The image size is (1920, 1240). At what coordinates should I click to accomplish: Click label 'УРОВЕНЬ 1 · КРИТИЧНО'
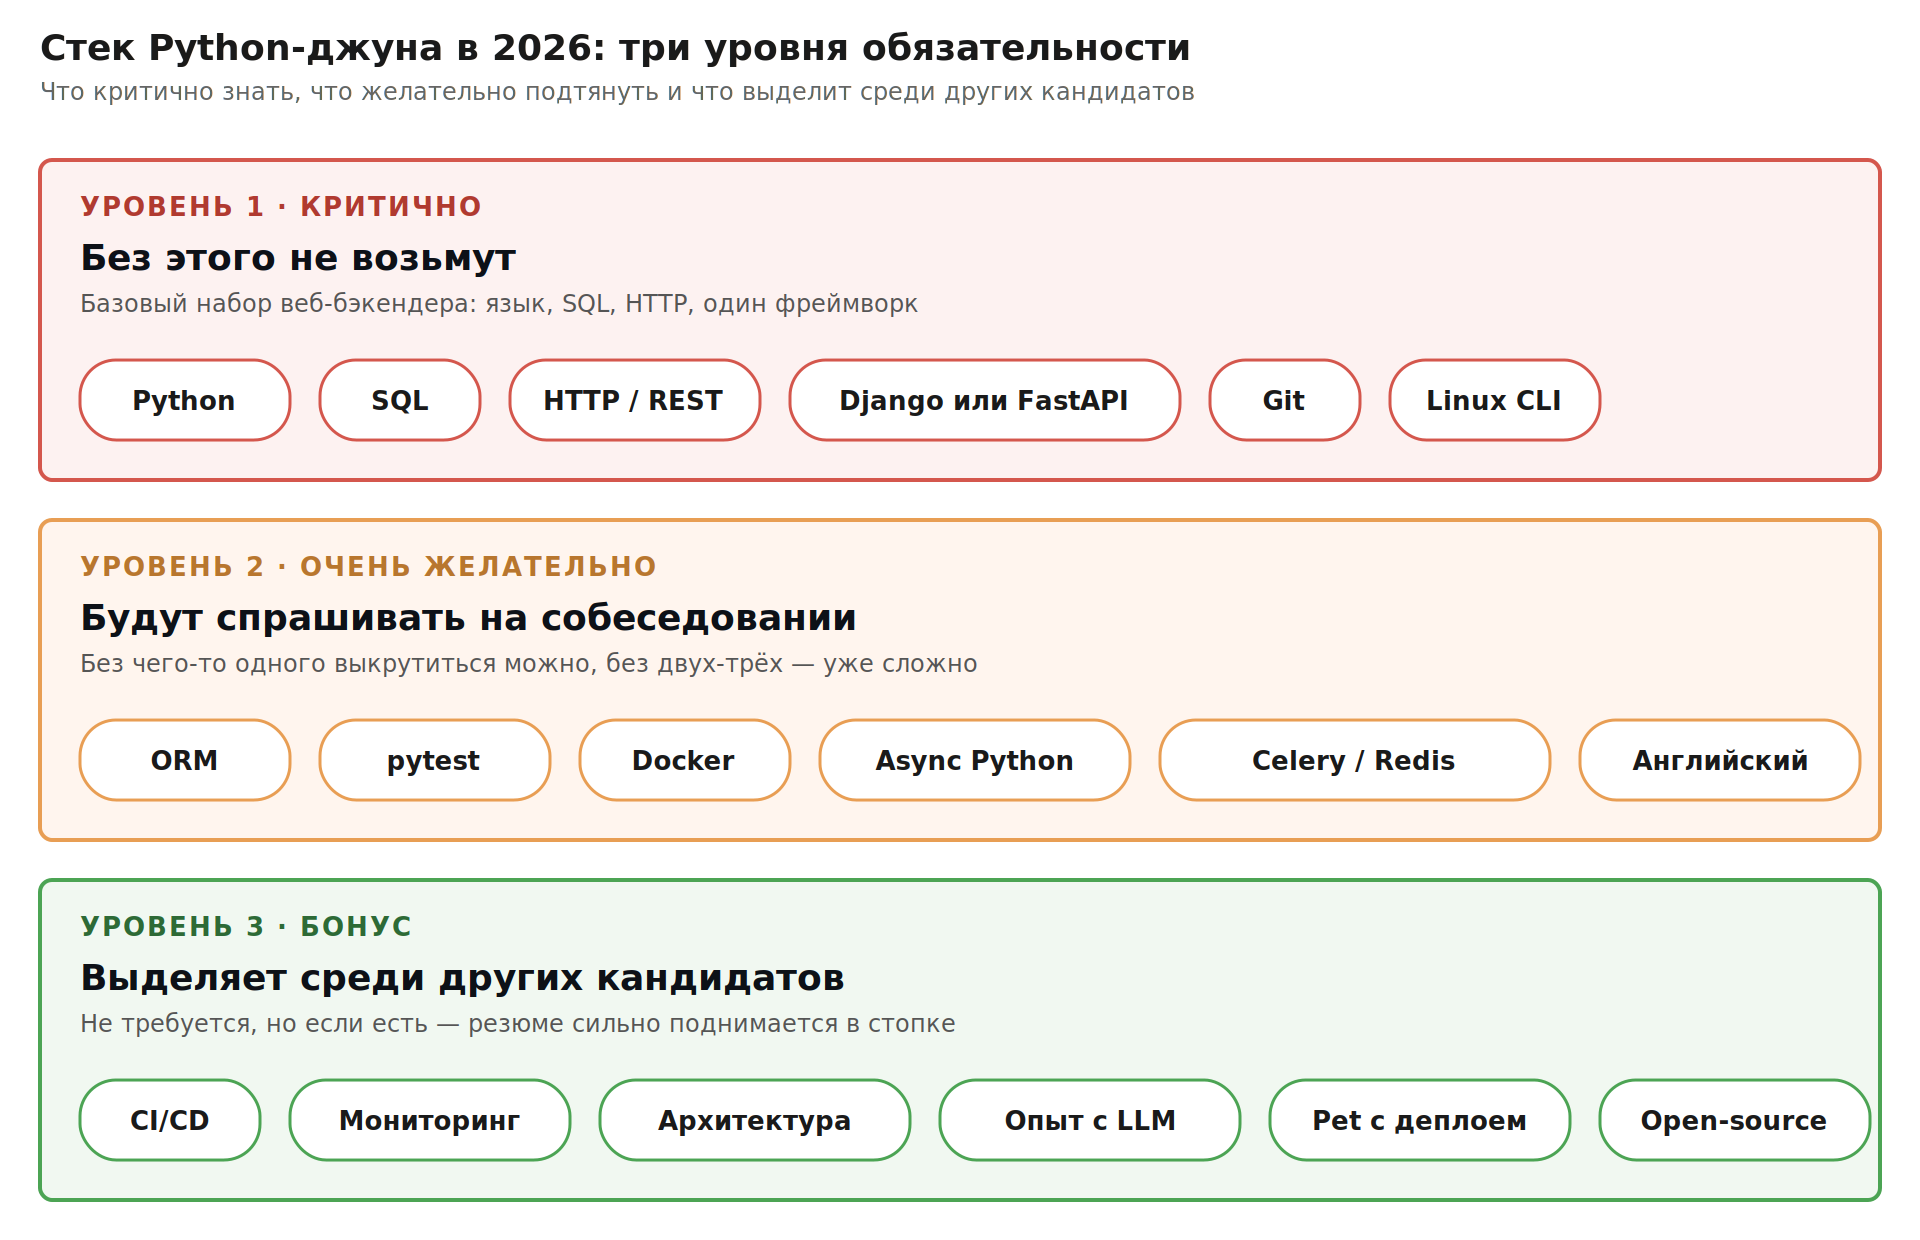[x=281, y=206]
